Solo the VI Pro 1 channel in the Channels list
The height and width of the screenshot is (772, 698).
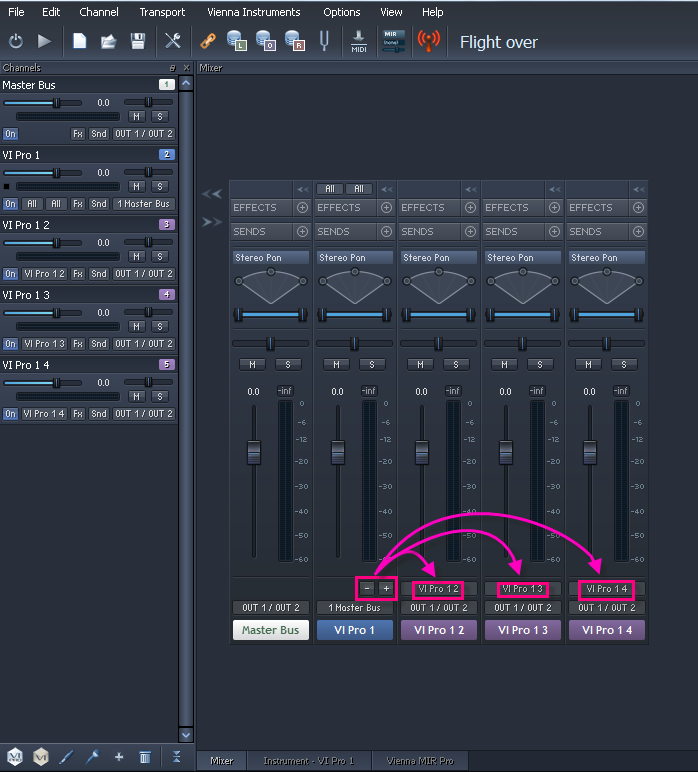point(159,187)
